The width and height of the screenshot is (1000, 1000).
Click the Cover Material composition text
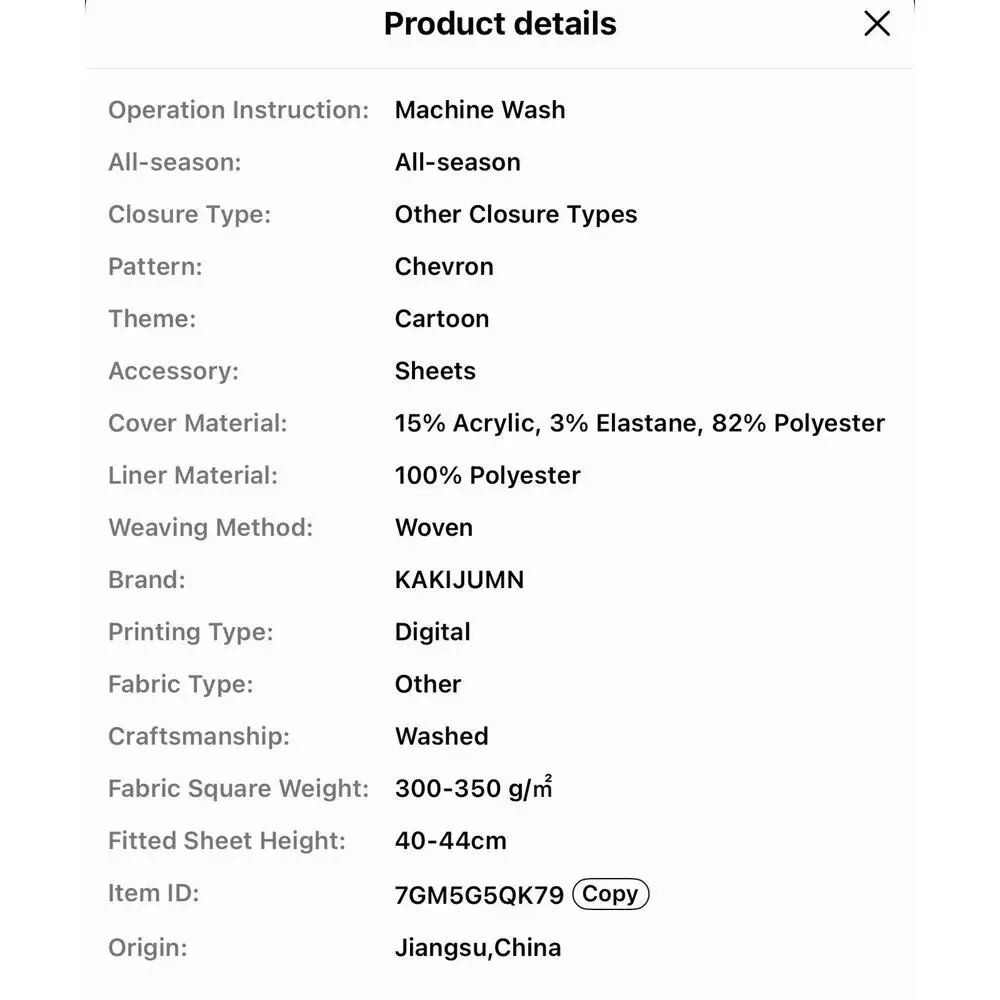[640, 423]
